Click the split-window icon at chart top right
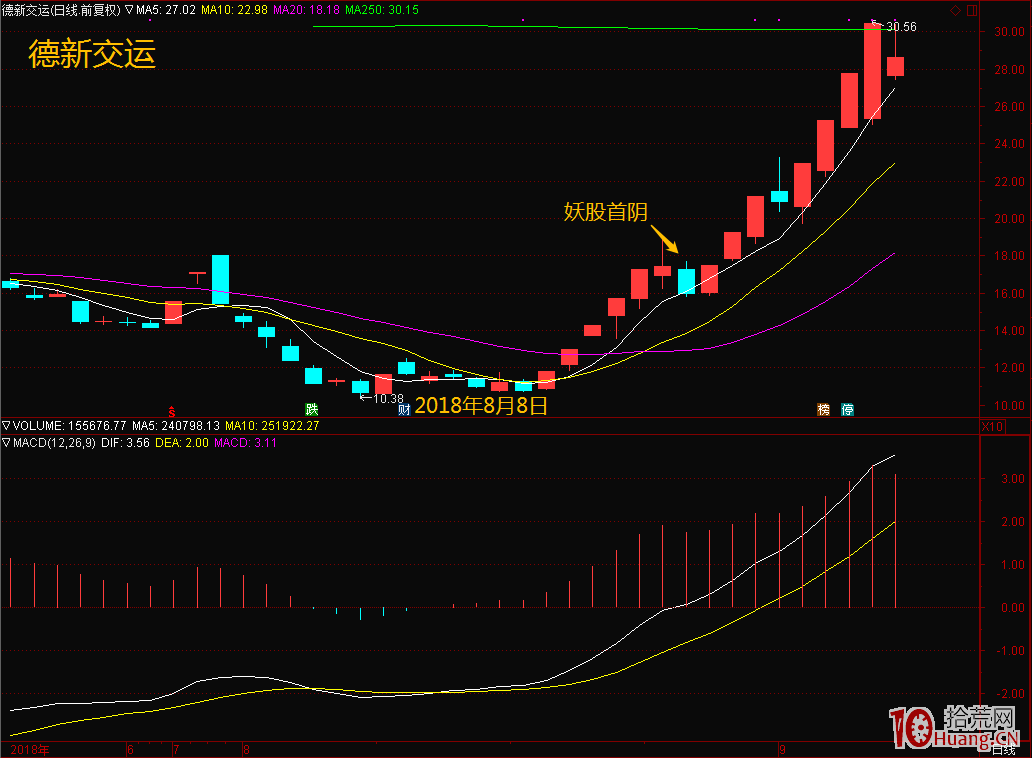This screenshot has height=758, width=1032. pyautogui.click(x=972, y=11)
